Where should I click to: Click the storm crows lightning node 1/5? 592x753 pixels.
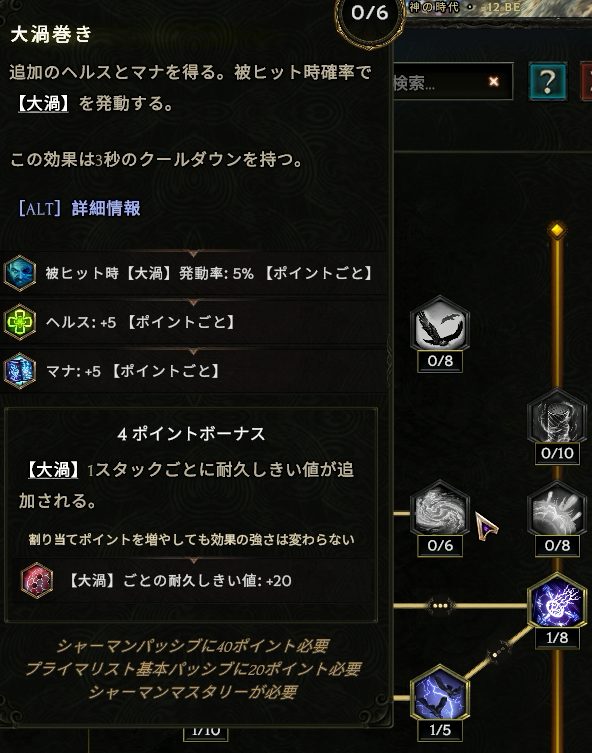tap(440, 693)
